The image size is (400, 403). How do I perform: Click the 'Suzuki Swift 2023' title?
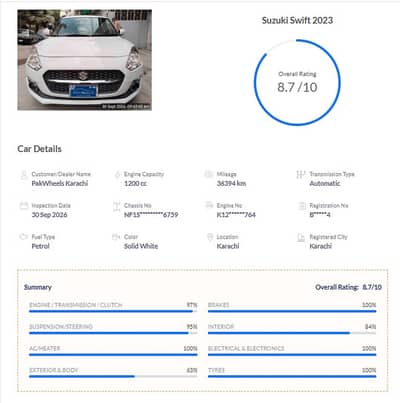pyautogui.click(x=297, y=20)
